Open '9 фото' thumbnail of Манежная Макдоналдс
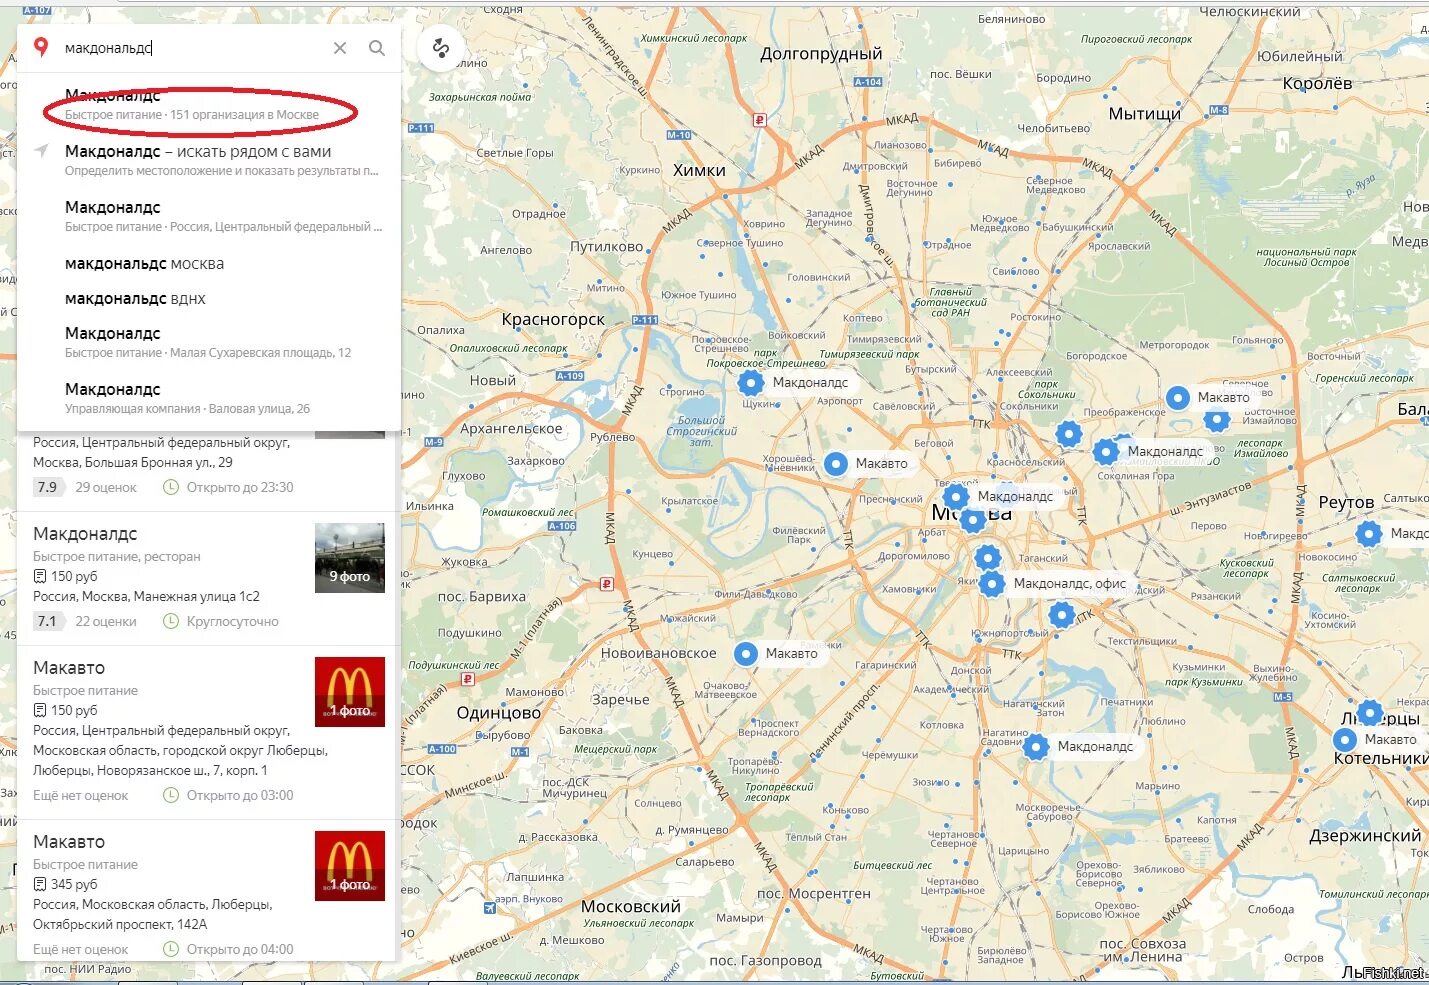This screenshot has height=985, width=1429. tap(350, 557)
